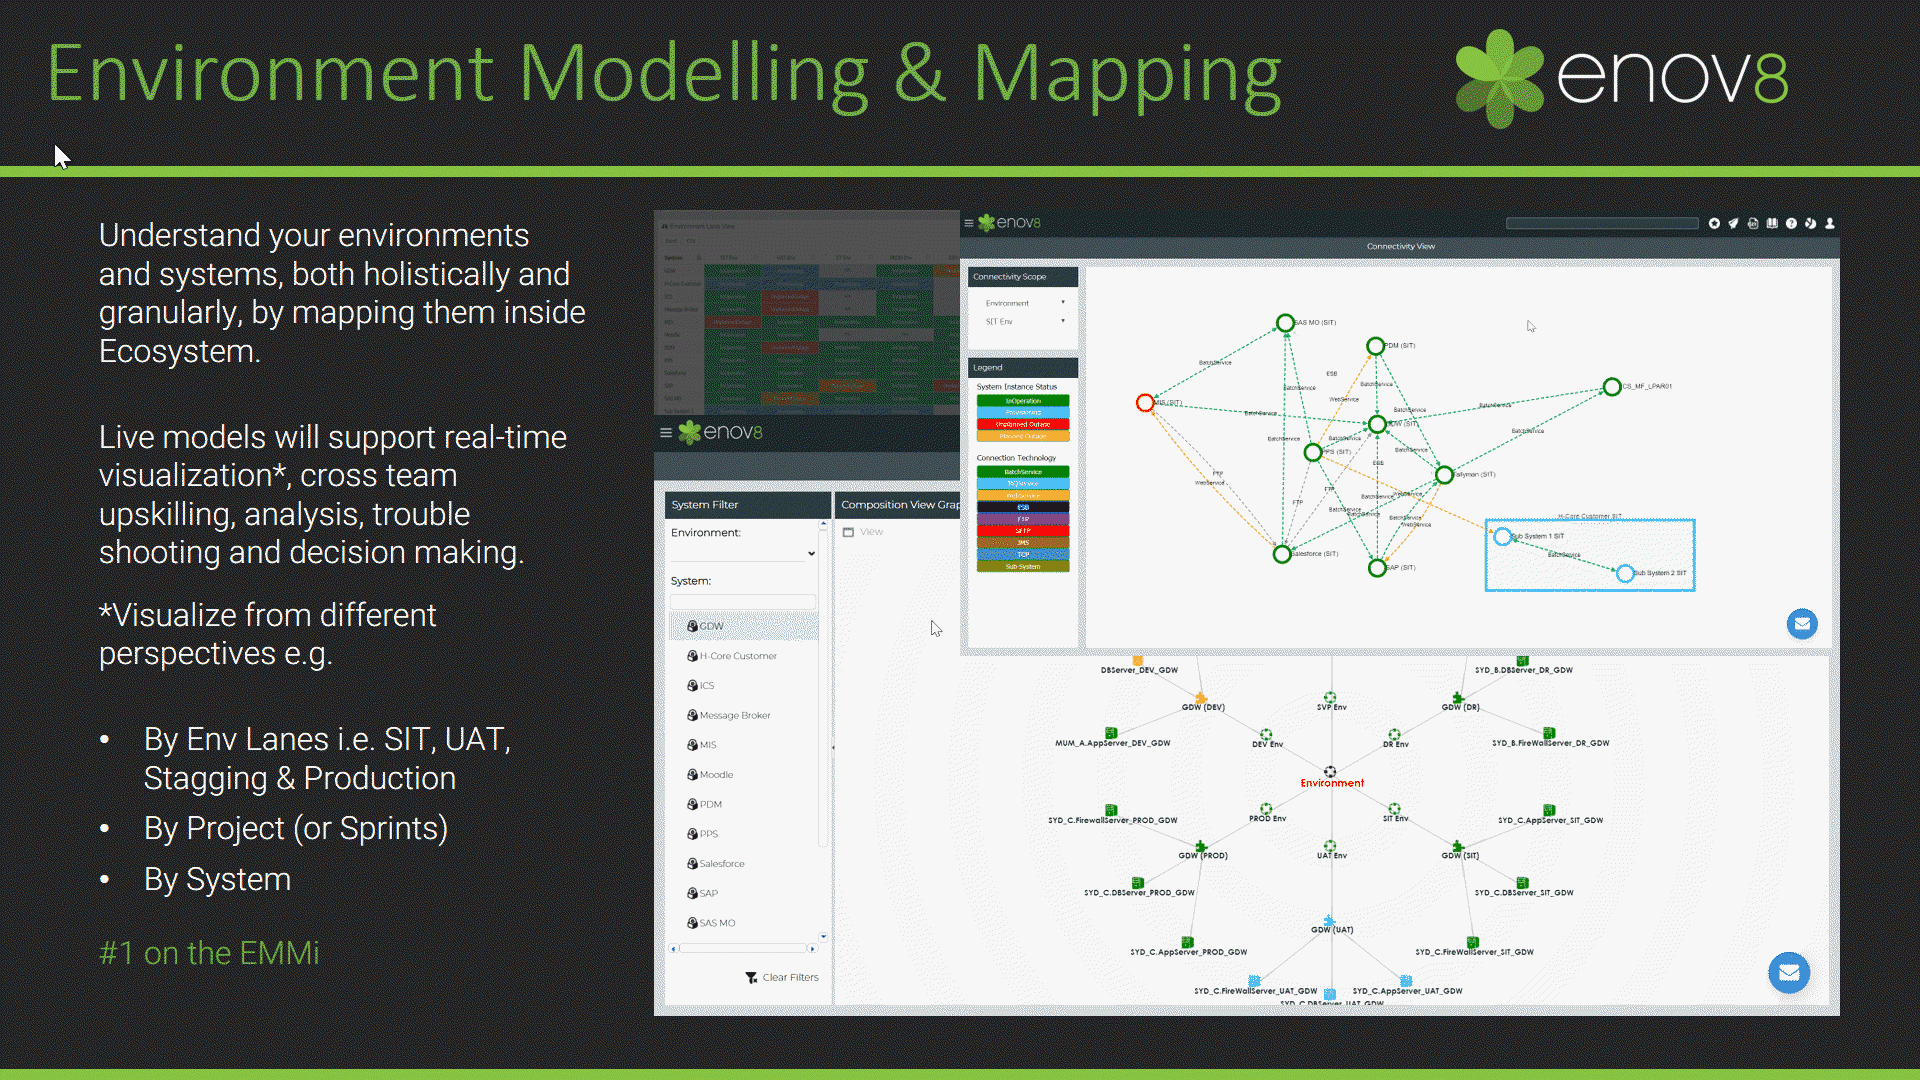Image resolution: width=1920 pixels, height=1080 pixels.
Task: Open the book documentation icon in top toolbar
Action: pyautogui.click(x=1772, y=223)
